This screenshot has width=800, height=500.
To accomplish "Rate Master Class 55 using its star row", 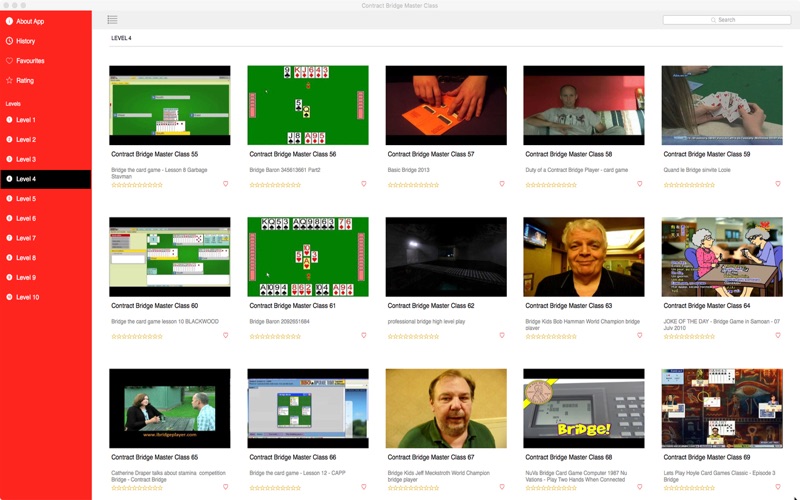I will tap(137, 185).
